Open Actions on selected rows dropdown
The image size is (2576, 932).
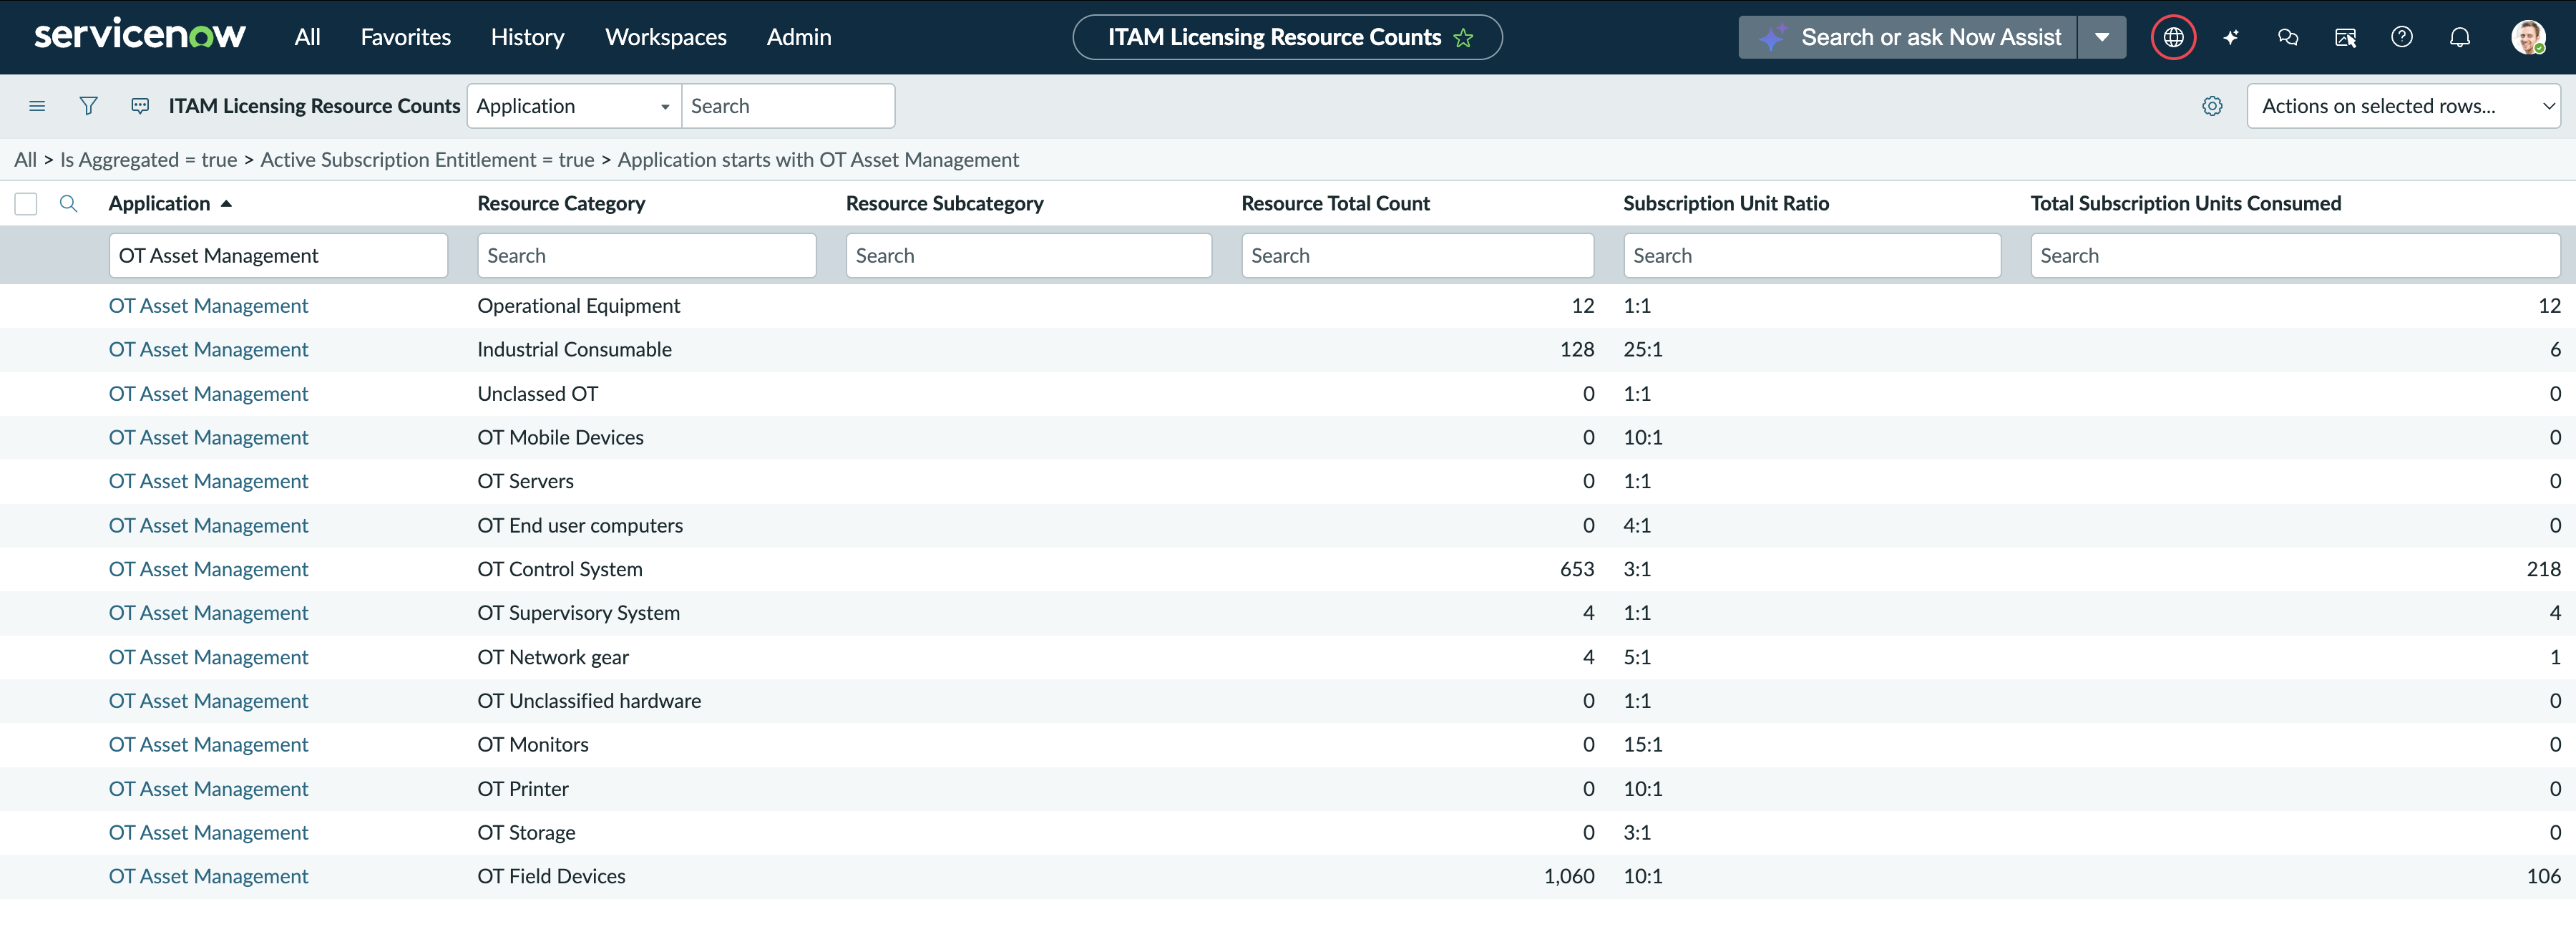coord(2403,106)
